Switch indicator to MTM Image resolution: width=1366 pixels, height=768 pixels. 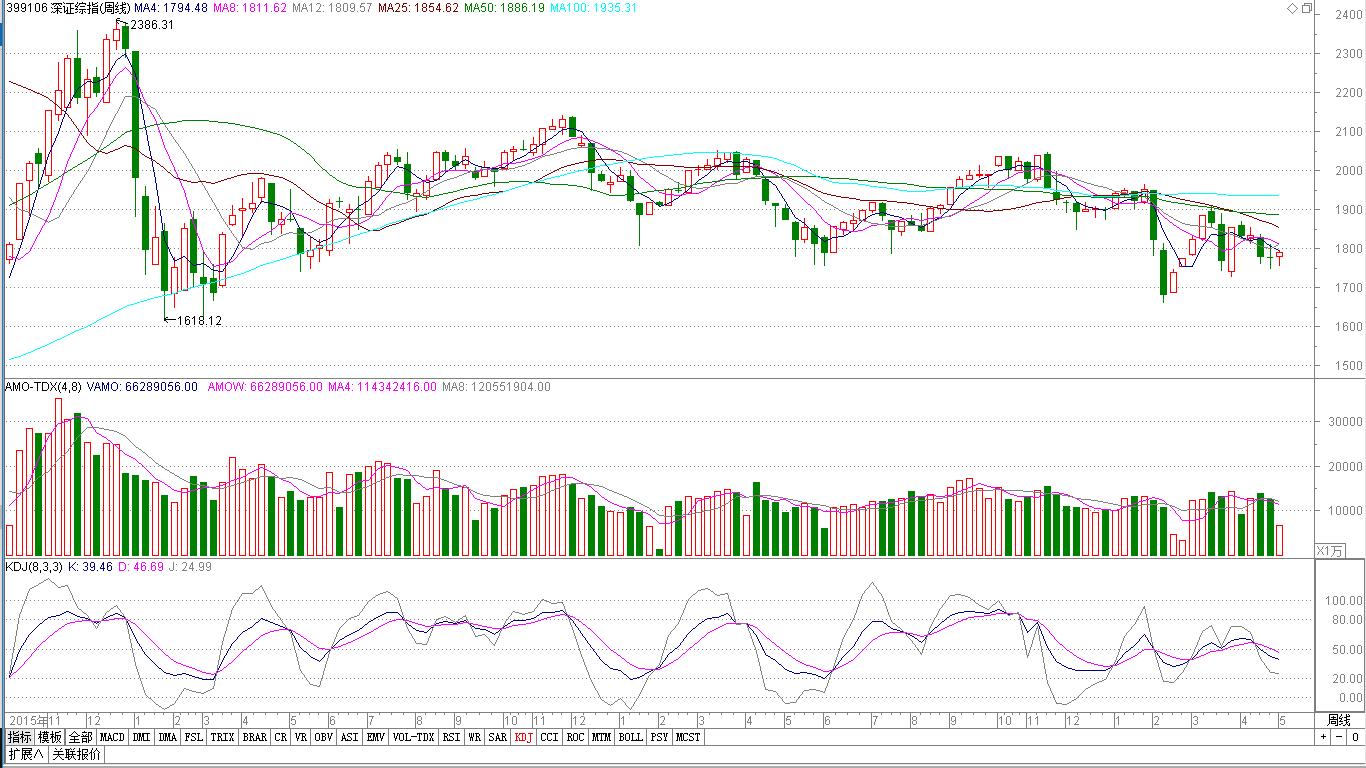(x=601, y=737)
